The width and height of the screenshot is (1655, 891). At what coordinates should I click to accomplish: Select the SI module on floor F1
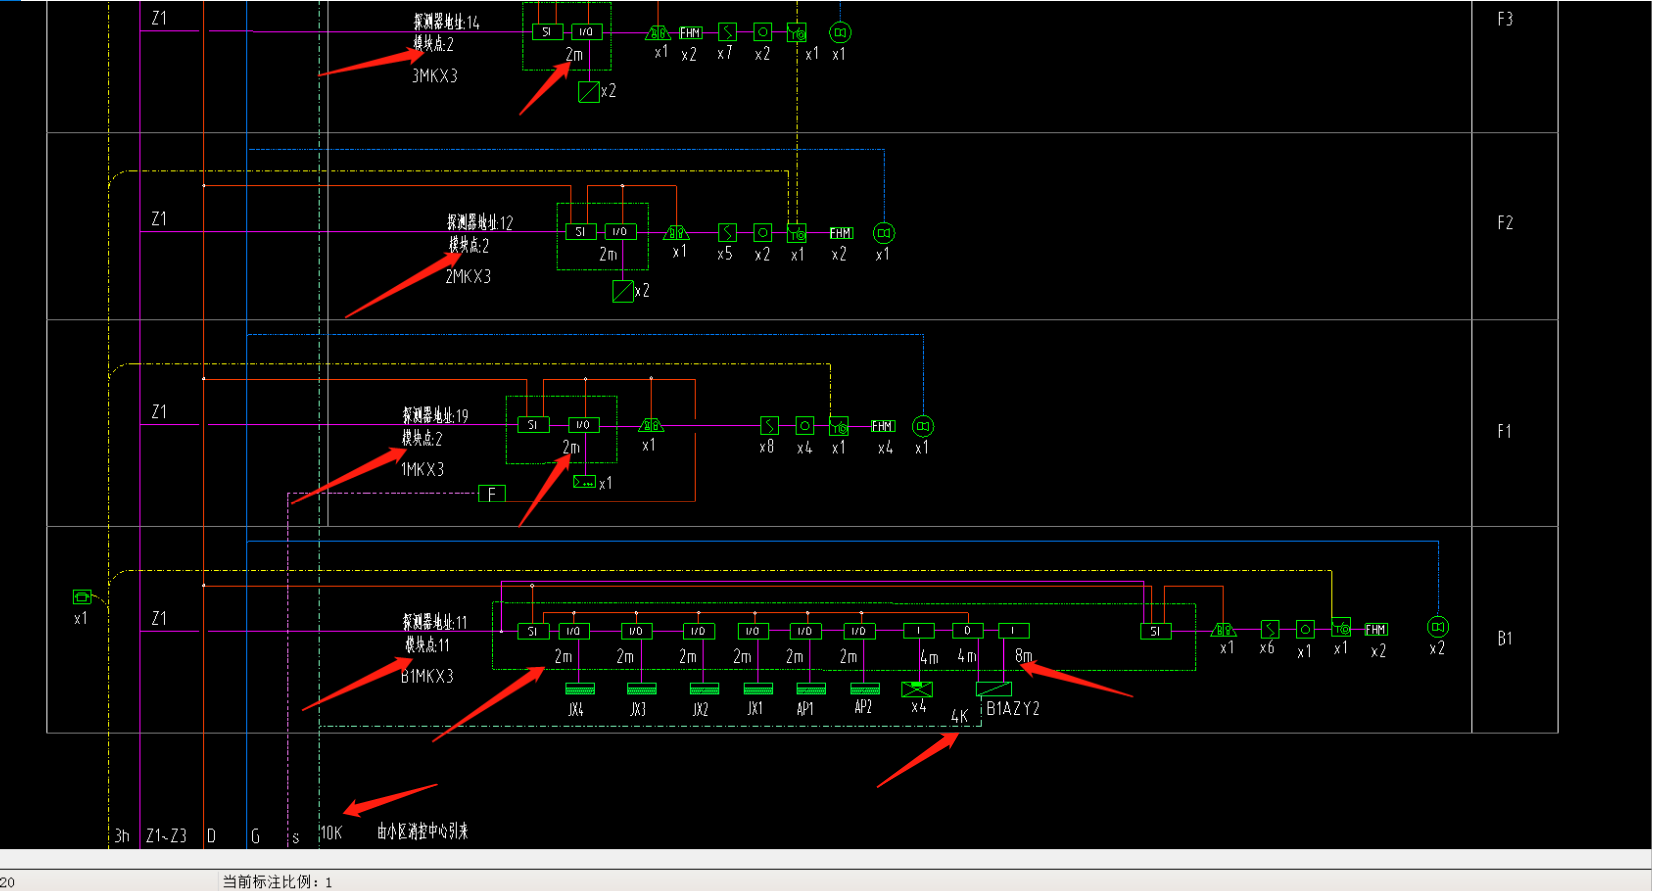(533, 425)
